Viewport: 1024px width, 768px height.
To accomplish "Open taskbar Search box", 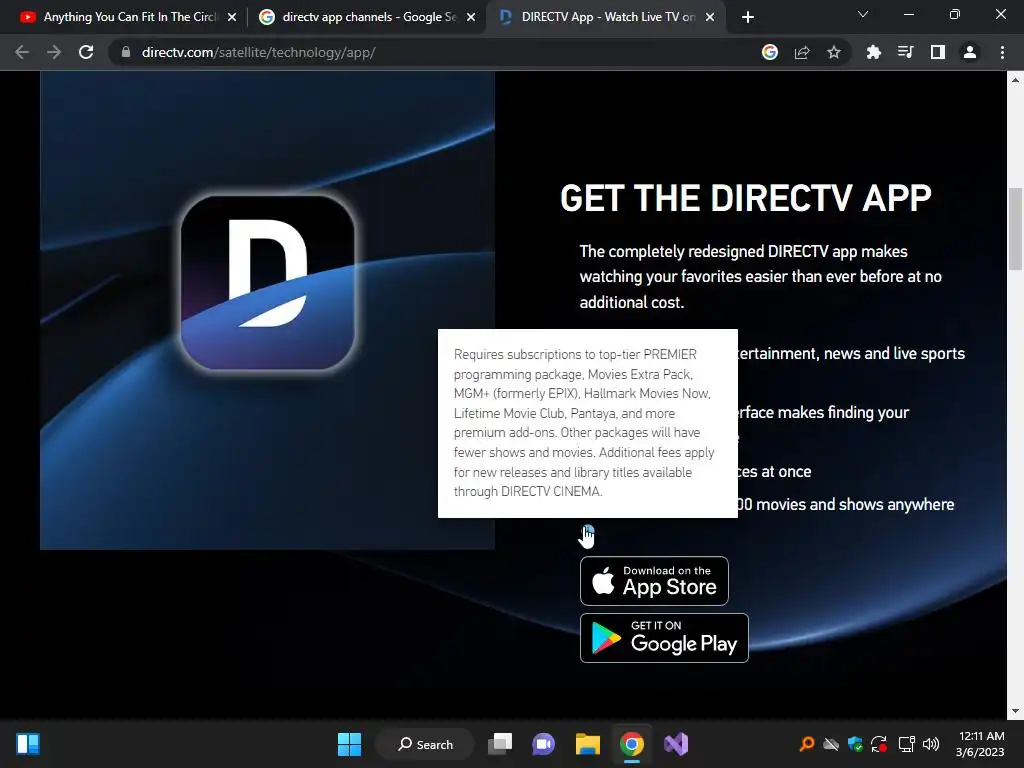I will (425, 744).
